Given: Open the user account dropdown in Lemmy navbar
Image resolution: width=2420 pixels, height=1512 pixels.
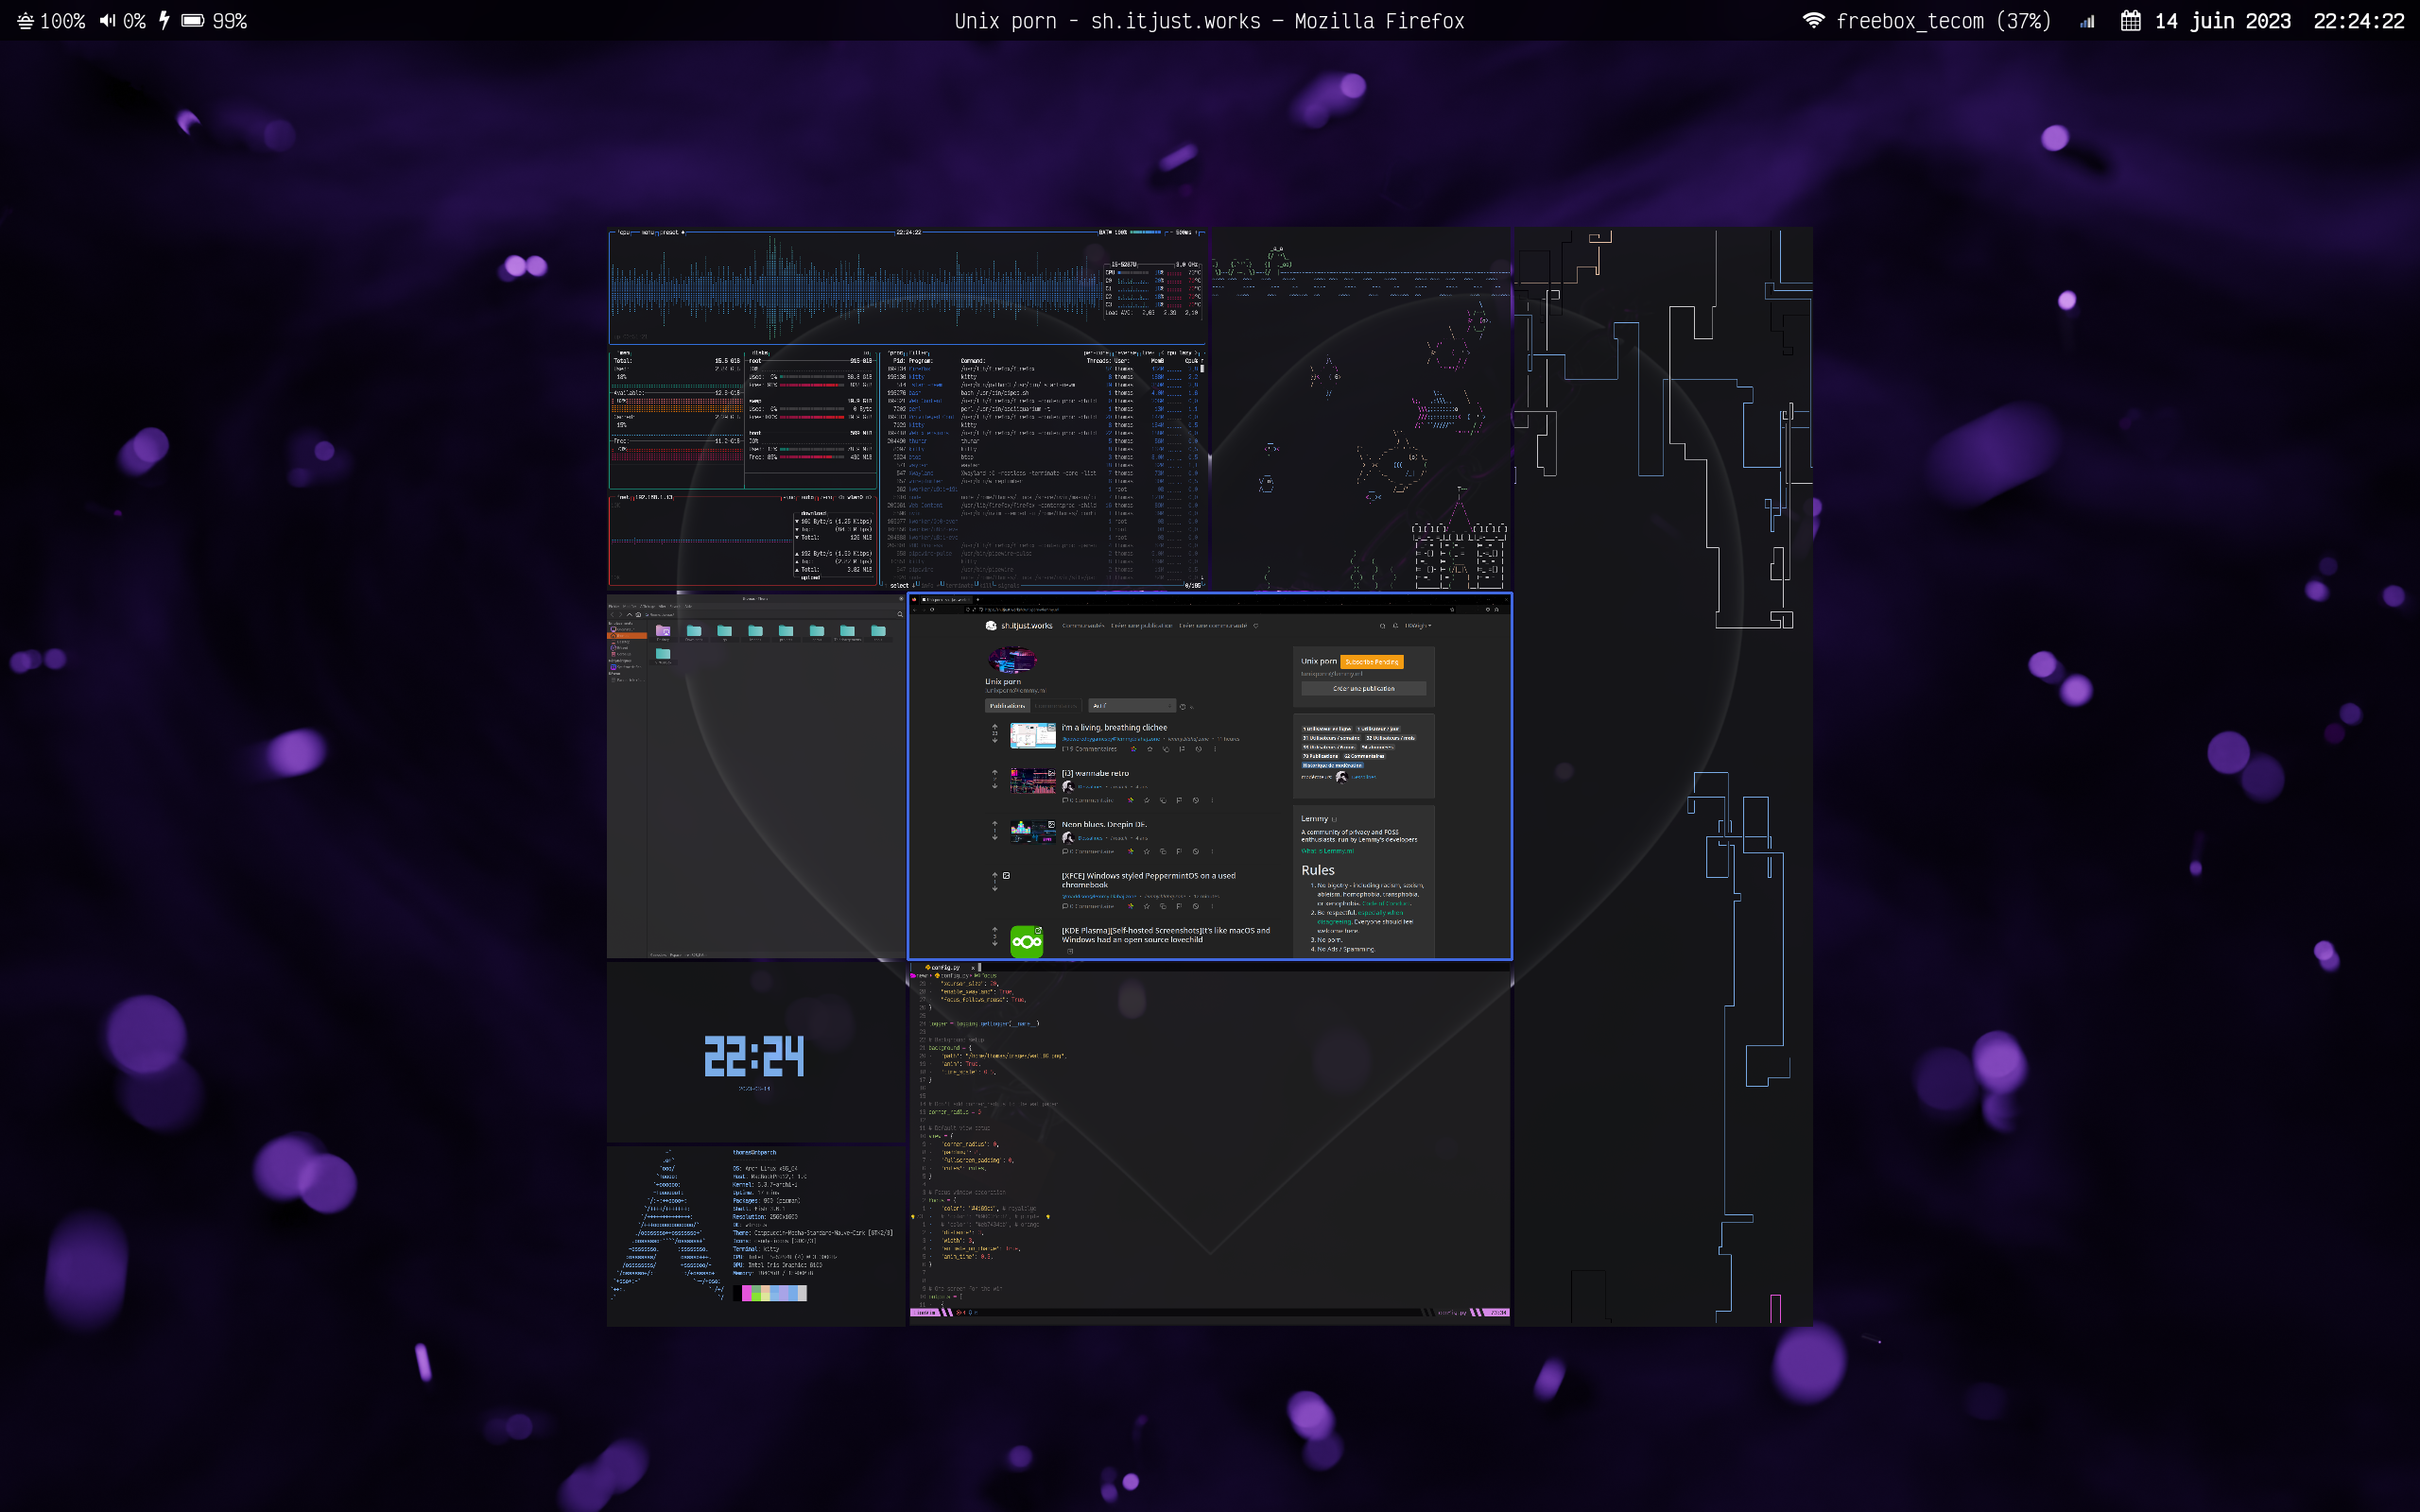Looking at the screenshot, I should (1417, 626).
